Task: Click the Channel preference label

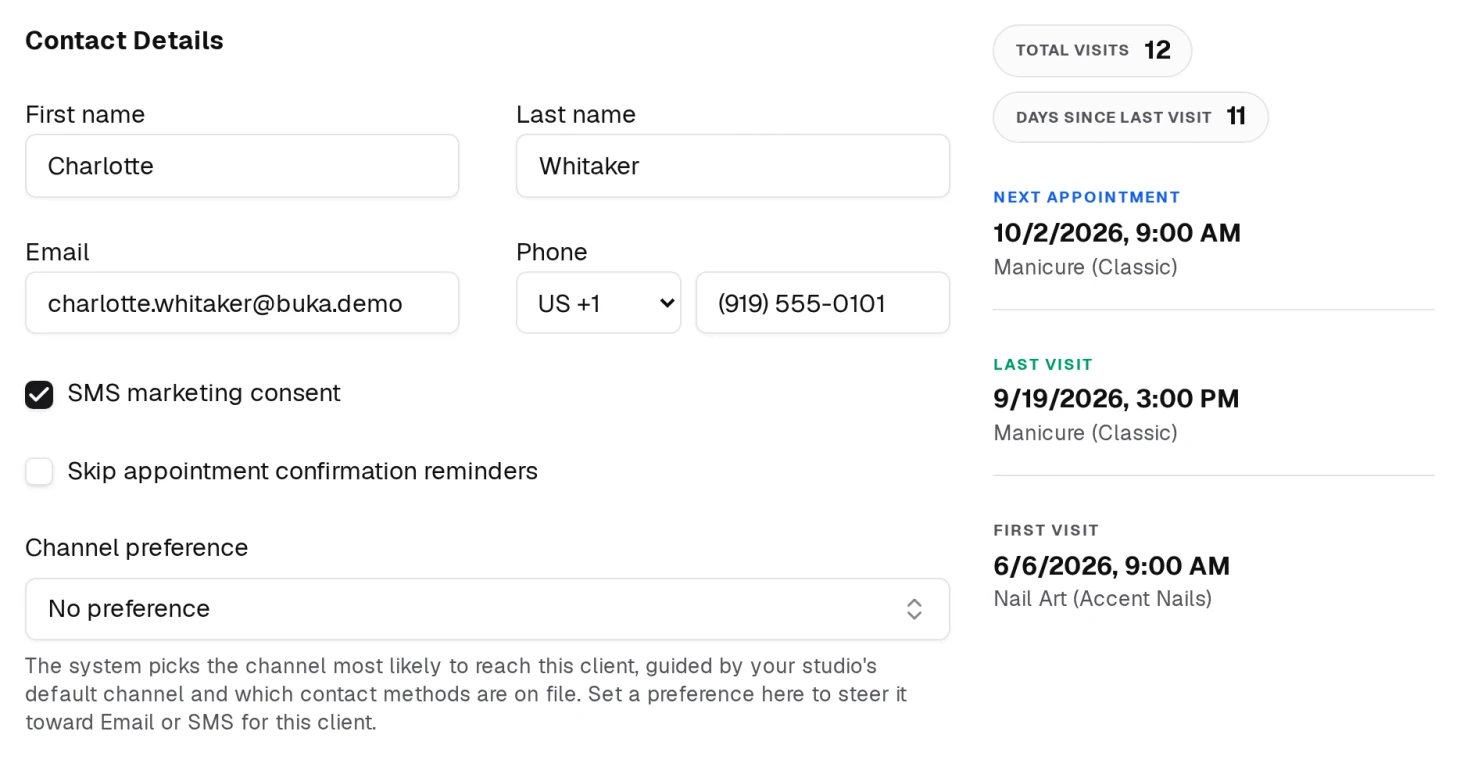Action: [136, 548]
